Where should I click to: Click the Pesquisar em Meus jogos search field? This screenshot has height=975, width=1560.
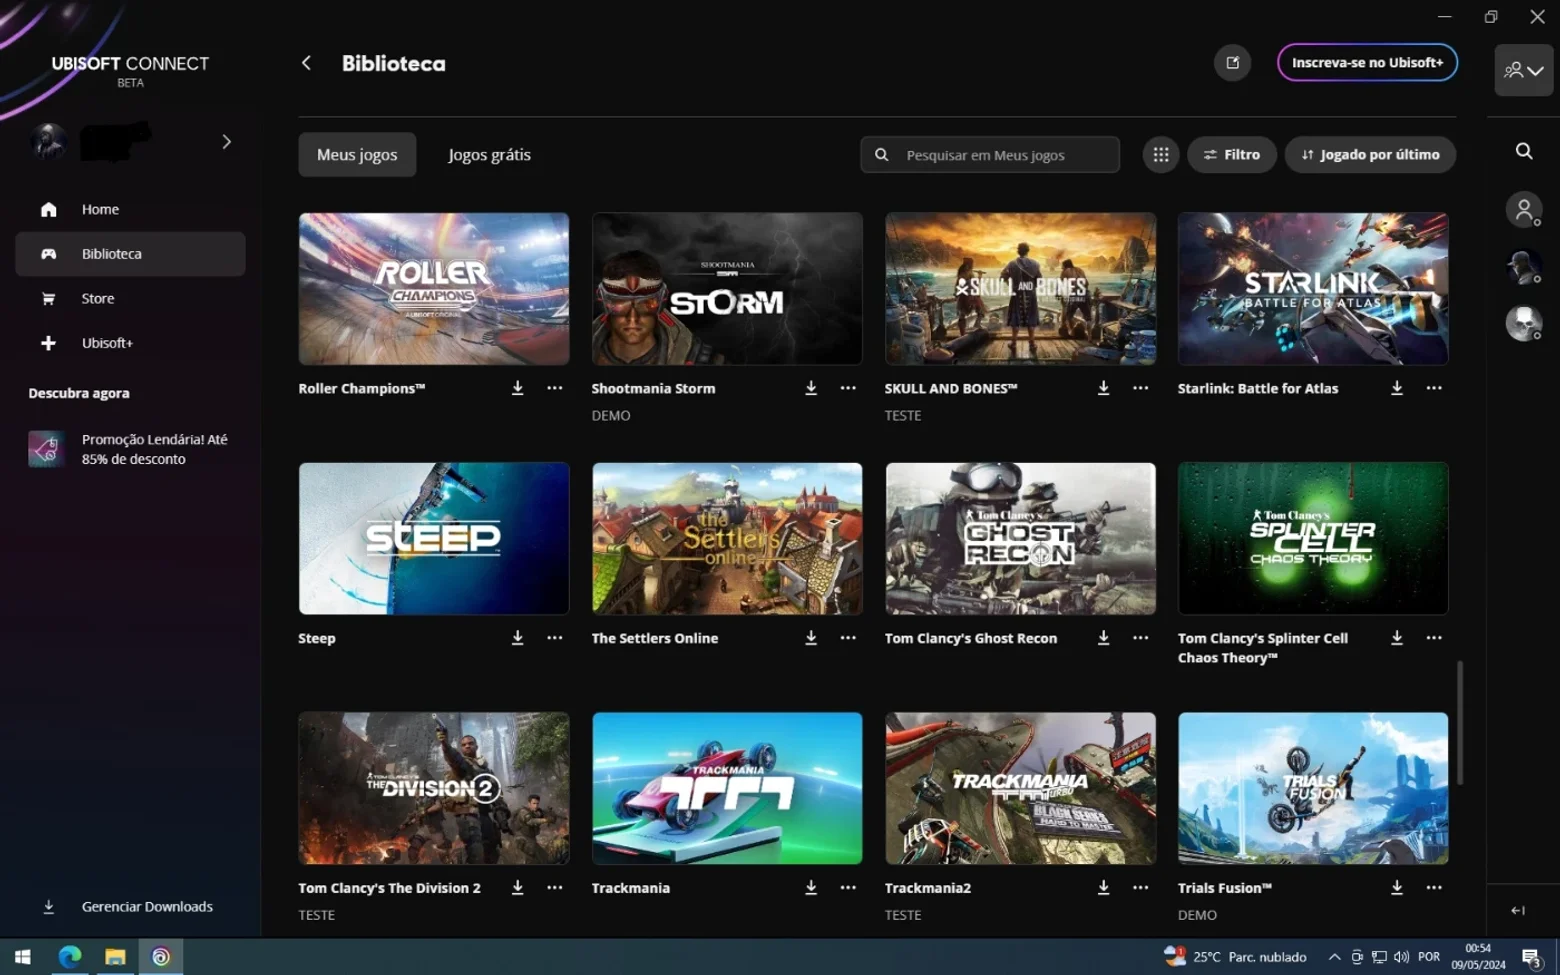(x=990, y=155)
